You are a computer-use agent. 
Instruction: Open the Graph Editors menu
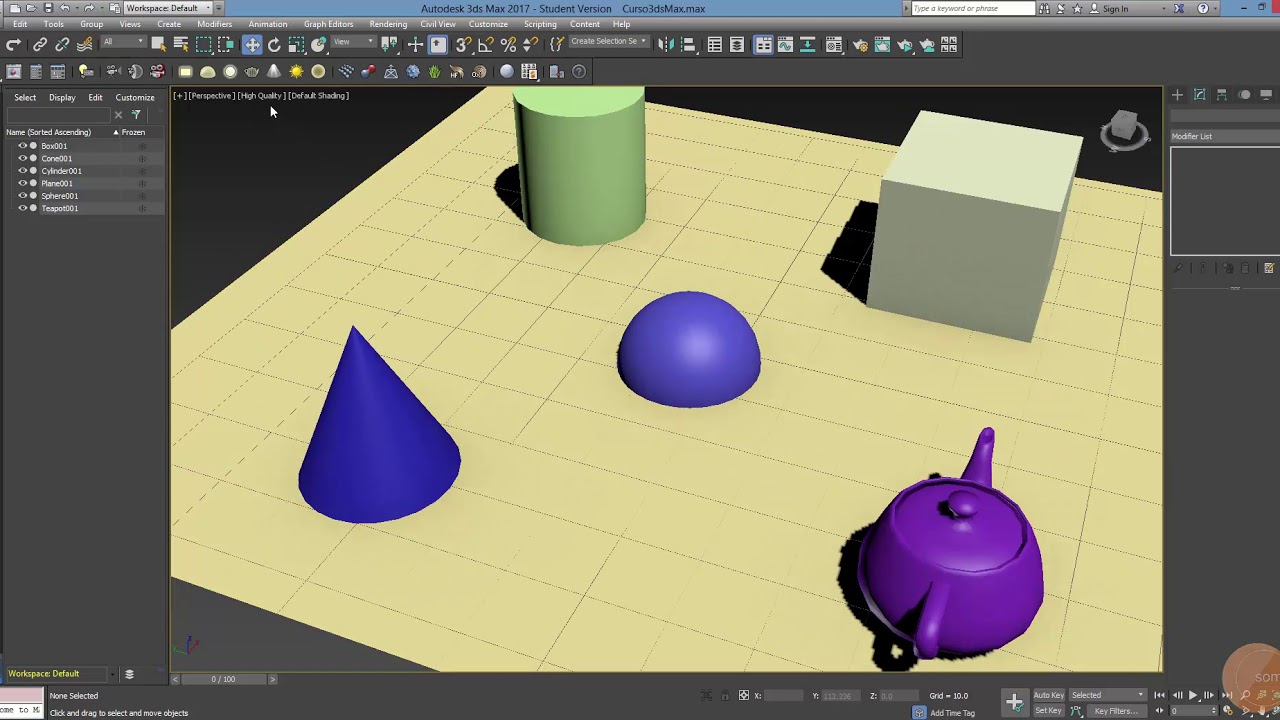click(x=328, y=24)
